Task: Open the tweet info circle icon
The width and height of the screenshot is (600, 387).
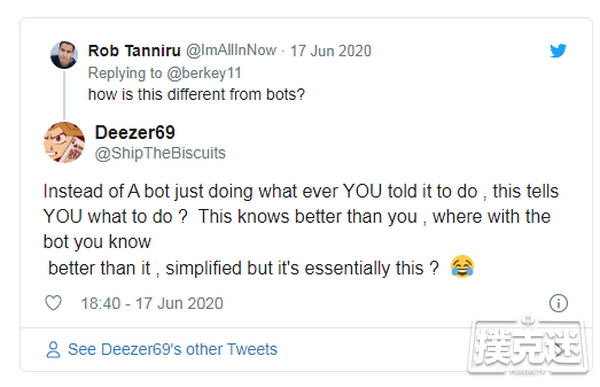Action: pyautogui.click(x=558, y=303)
